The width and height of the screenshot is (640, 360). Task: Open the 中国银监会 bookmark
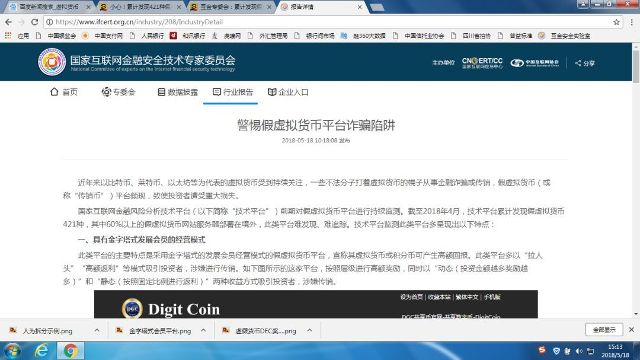(56, 36)
